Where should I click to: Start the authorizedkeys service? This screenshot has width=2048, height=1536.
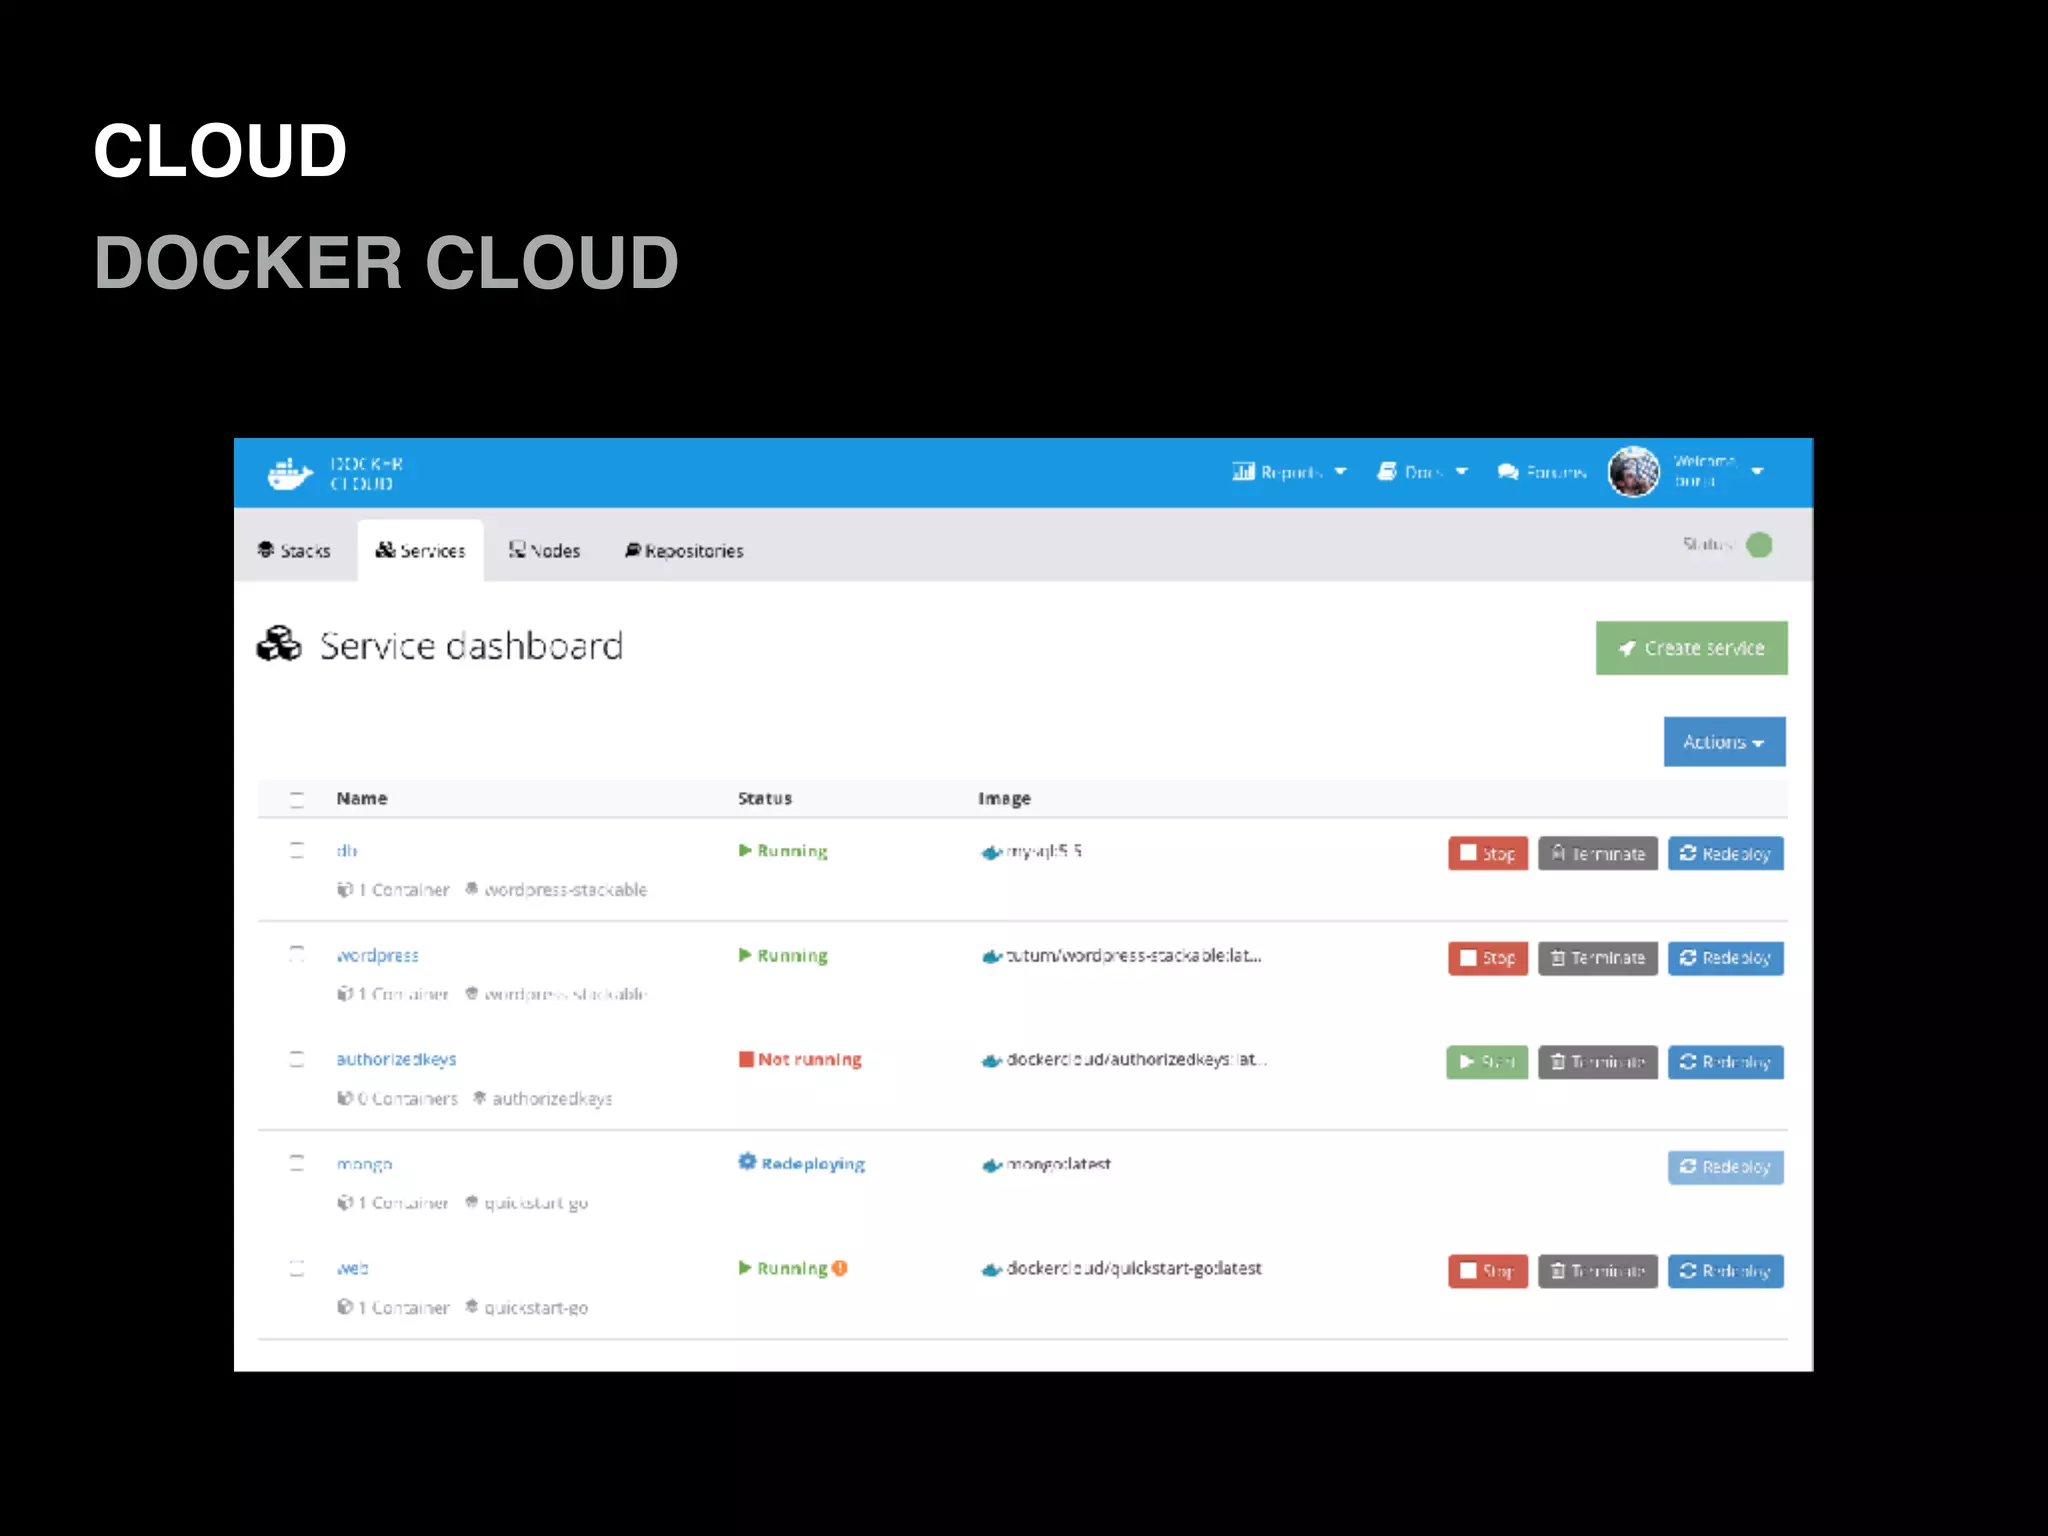click(x=1487, y=1062)
